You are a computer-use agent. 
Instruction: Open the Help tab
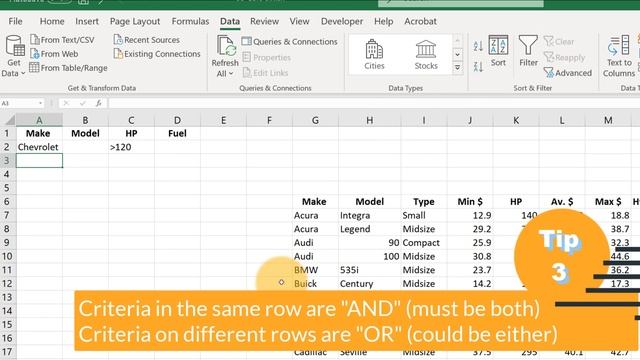[x=384, y=21]
